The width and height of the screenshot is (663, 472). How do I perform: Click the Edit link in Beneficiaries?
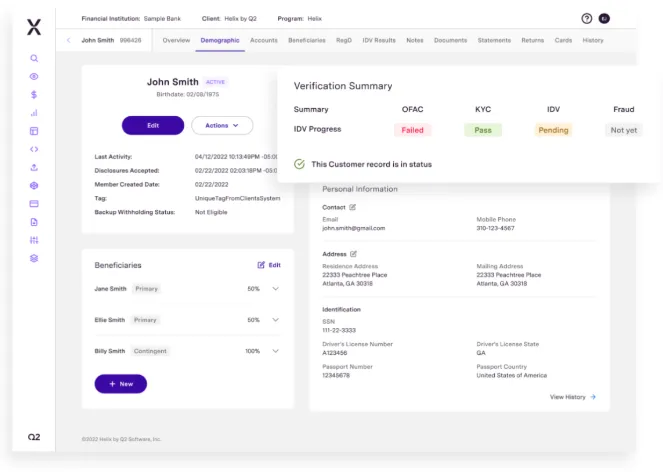point(269,265)
